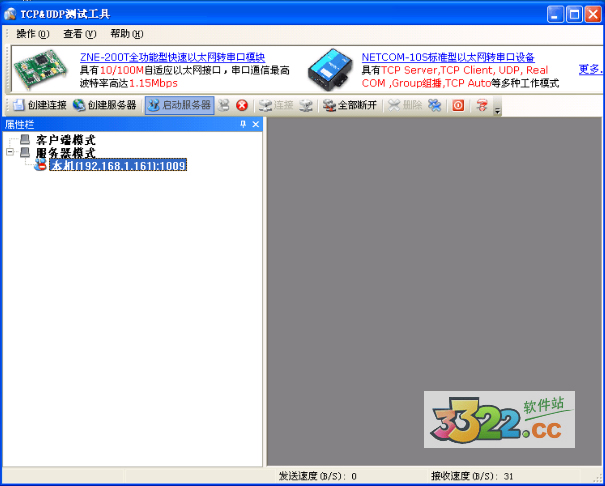The height and width of the screenshot is (486, 605).
Task: Click the computer icon beside 服务器模式
Action: (25, 152)
